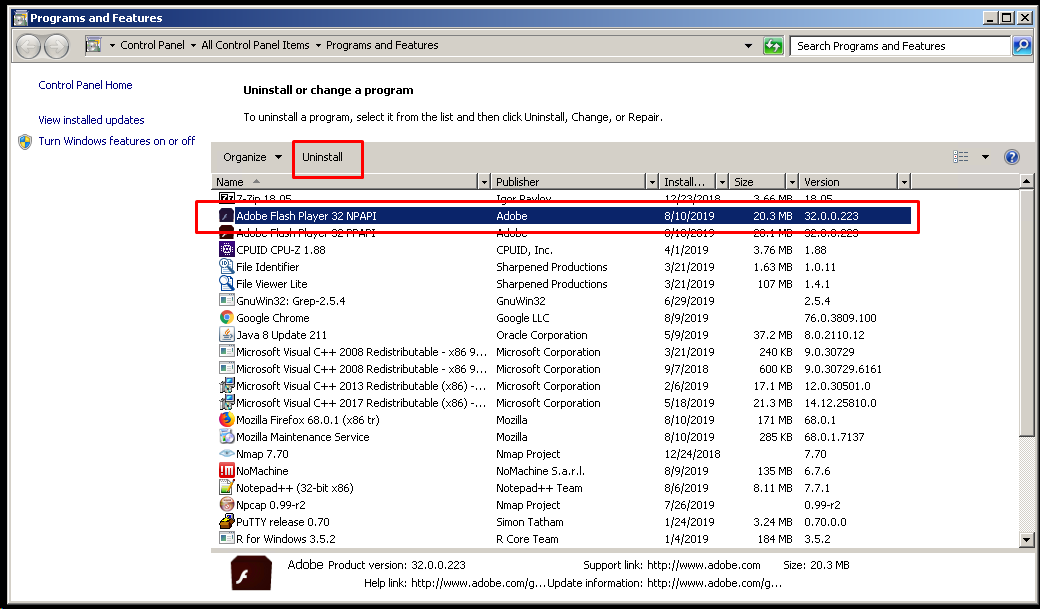Click the R for Windows icon
This screenshot has height=609, width=1040.
pyautogui.click(x=227, y=539)
